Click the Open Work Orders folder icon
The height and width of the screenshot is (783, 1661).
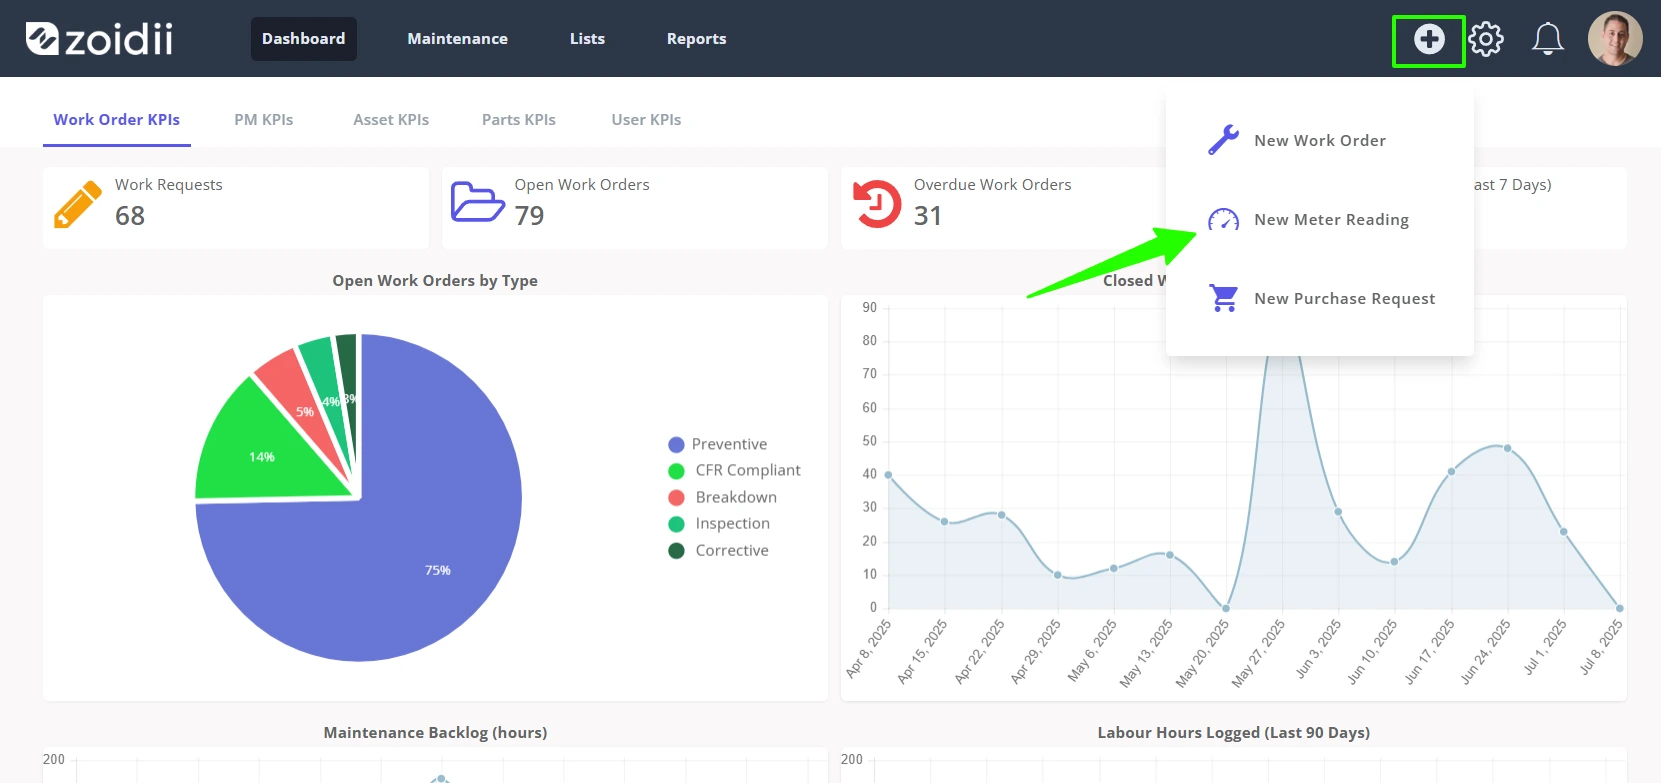[x=478, y=202]
